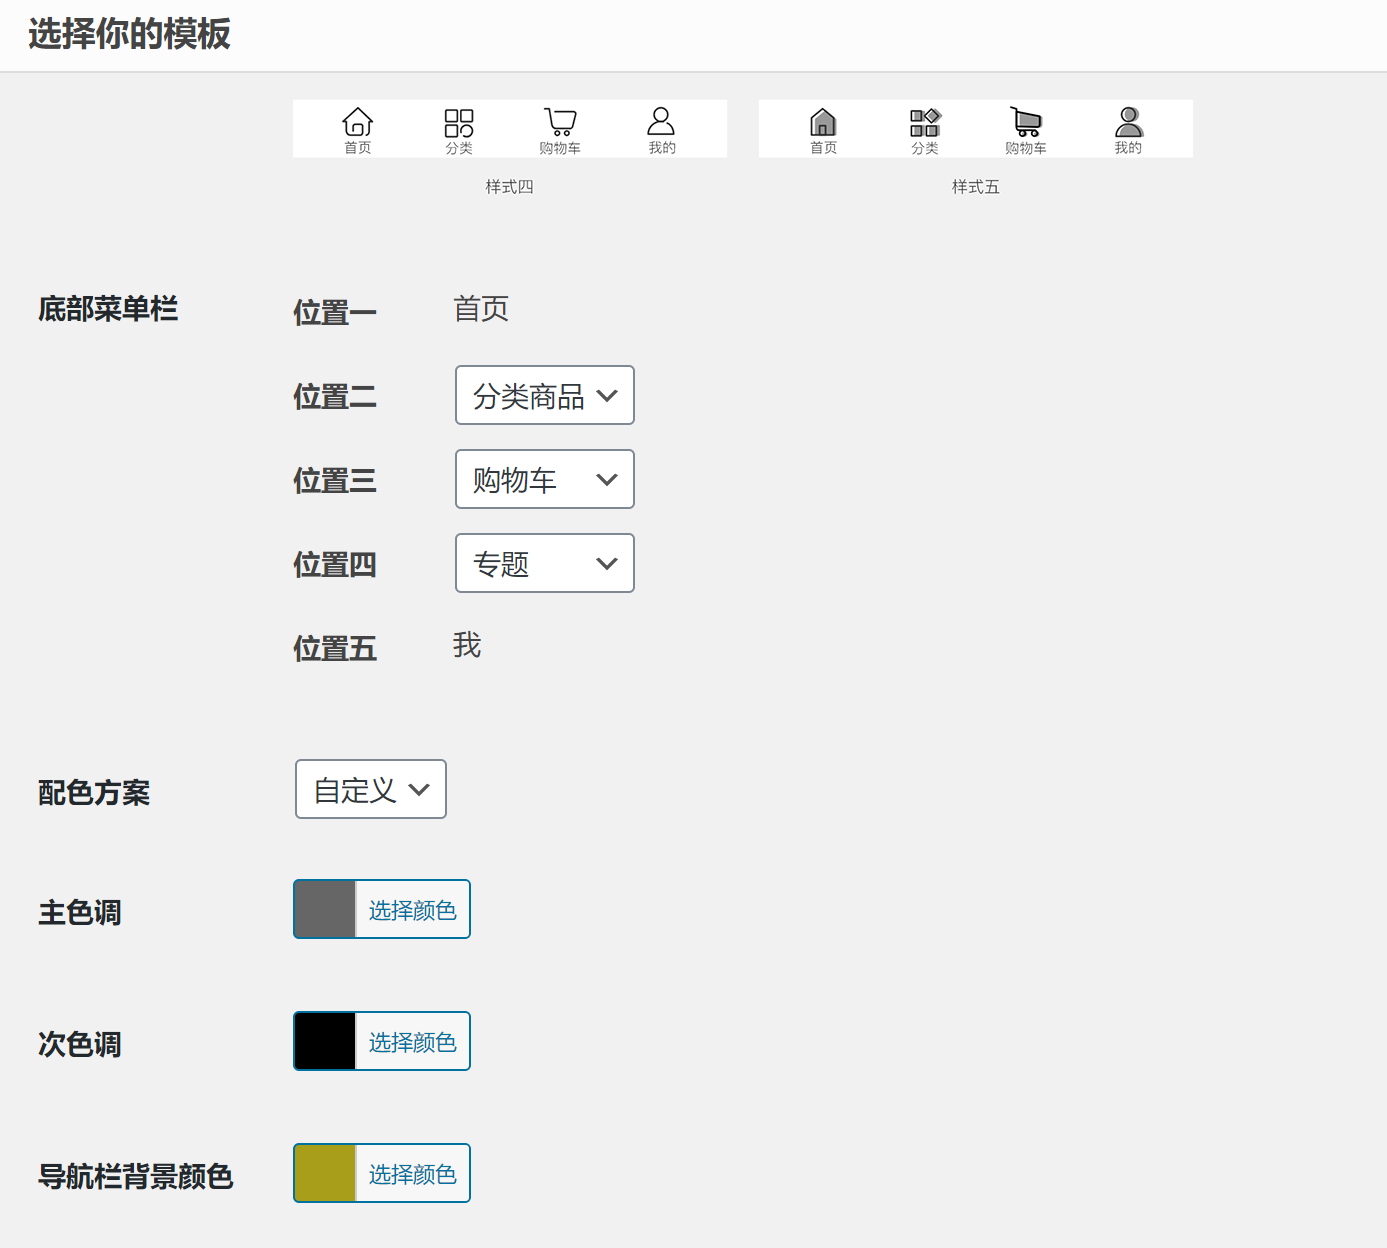
Task: Click the profile icon in 样式五 preview
Action: 1128,122
